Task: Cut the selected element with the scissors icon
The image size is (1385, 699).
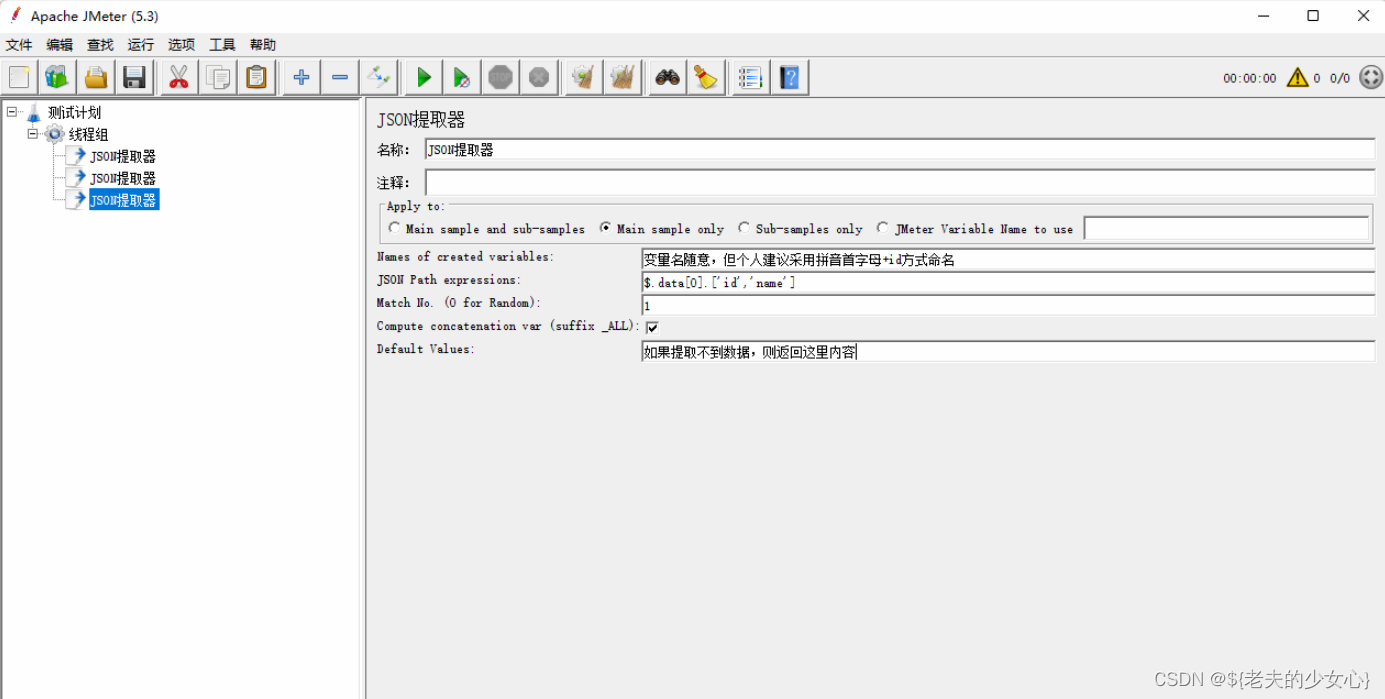Action: coord(178,77)
